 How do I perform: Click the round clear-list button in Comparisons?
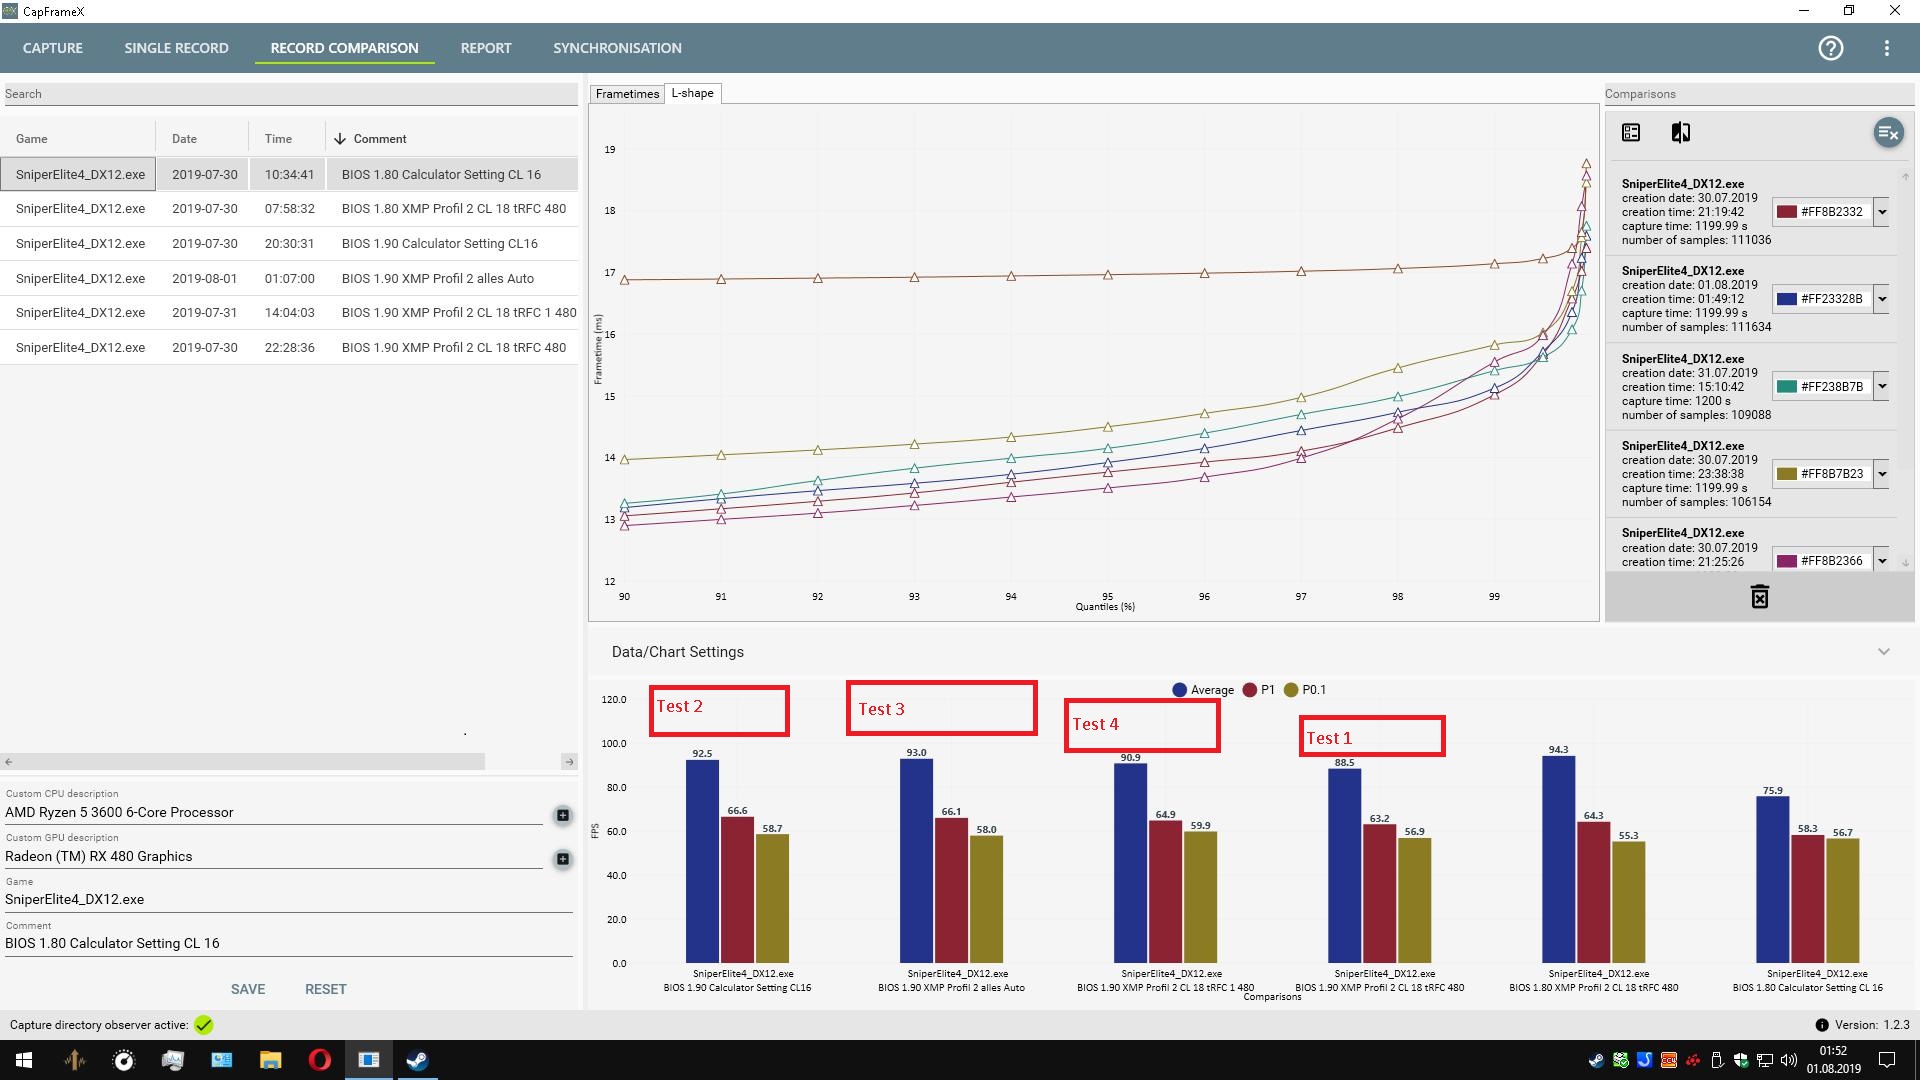pos(1887,132)
